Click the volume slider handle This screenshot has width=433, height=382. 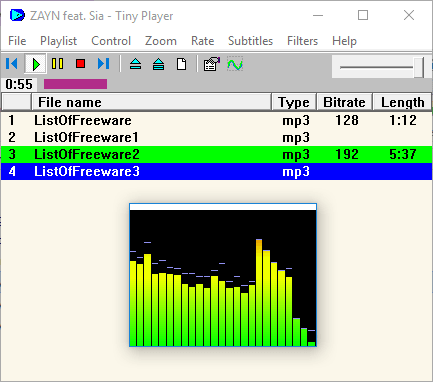[419, 67]
